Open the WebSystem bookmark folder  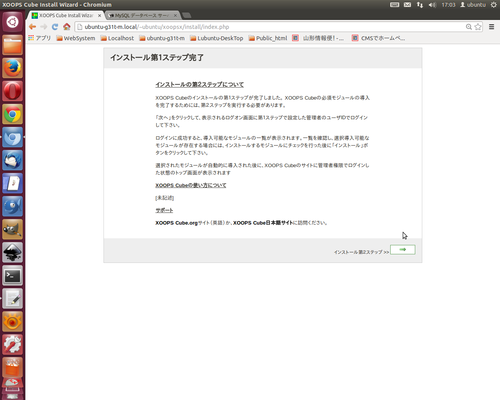coord(76,38)
